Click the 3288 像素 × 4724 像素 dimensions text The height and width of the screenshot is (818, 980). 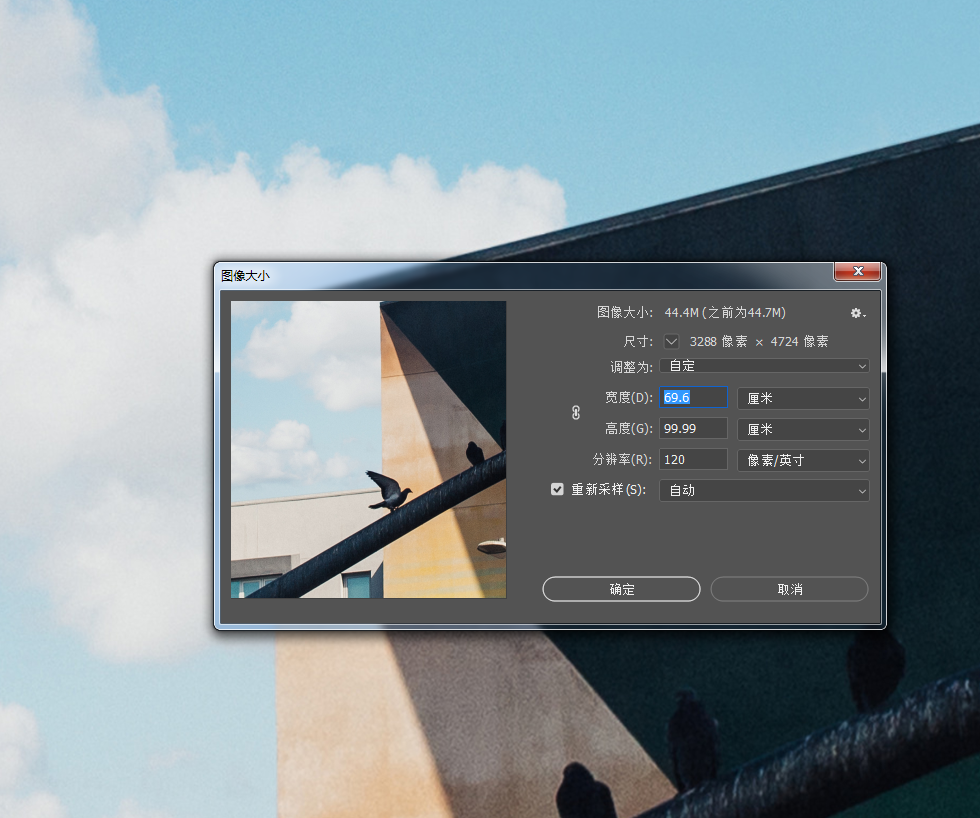coord(759,341)
